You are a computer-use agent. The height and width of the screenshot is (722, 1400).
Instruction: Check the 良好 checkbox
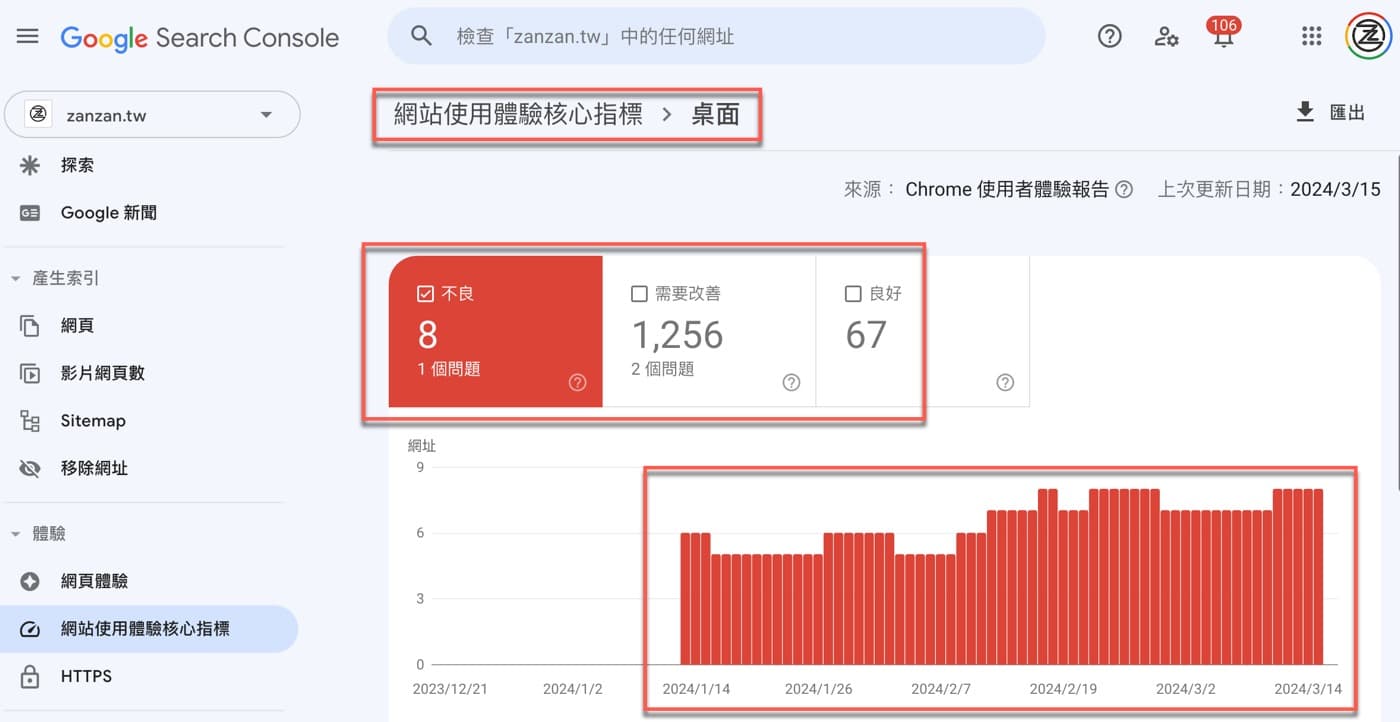[x=853, y=294]
